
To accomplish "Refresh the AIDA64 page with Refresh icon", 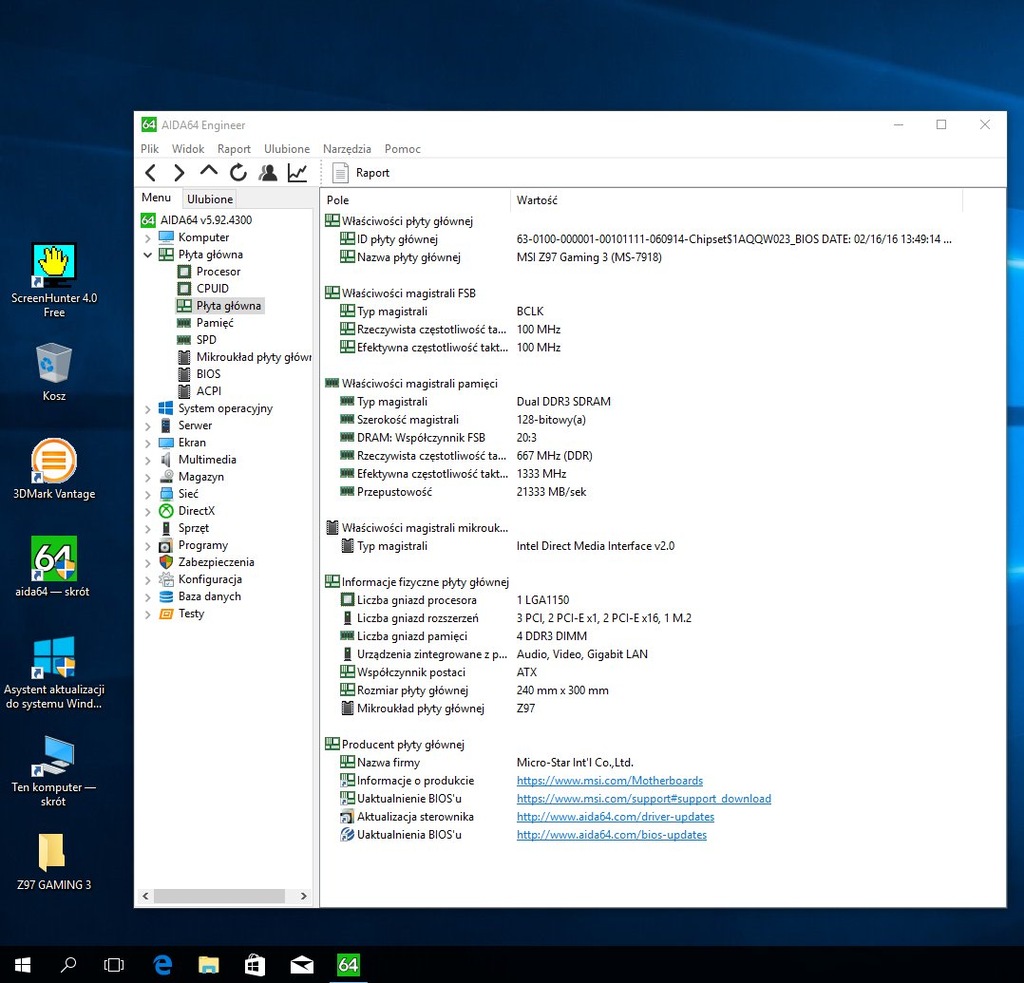I will pyautogui.click(x=238, y=173).
